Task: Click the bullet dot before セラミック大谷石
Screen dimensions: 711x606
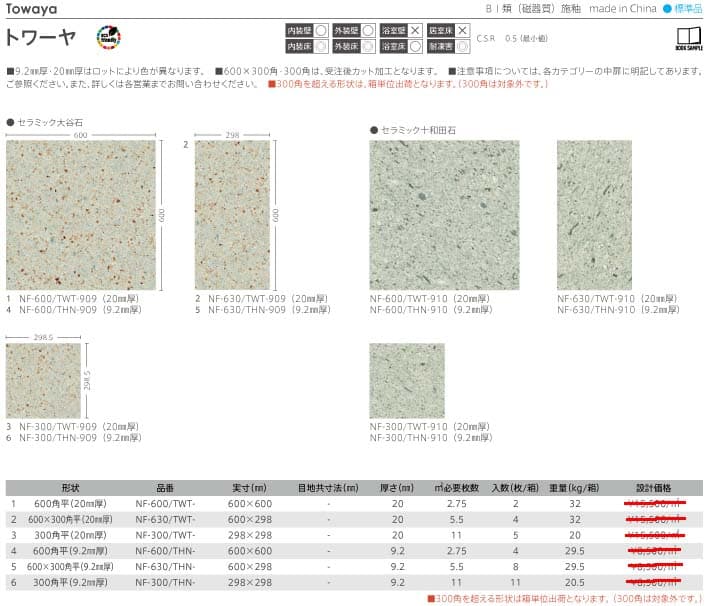Action: pos(10,122)
